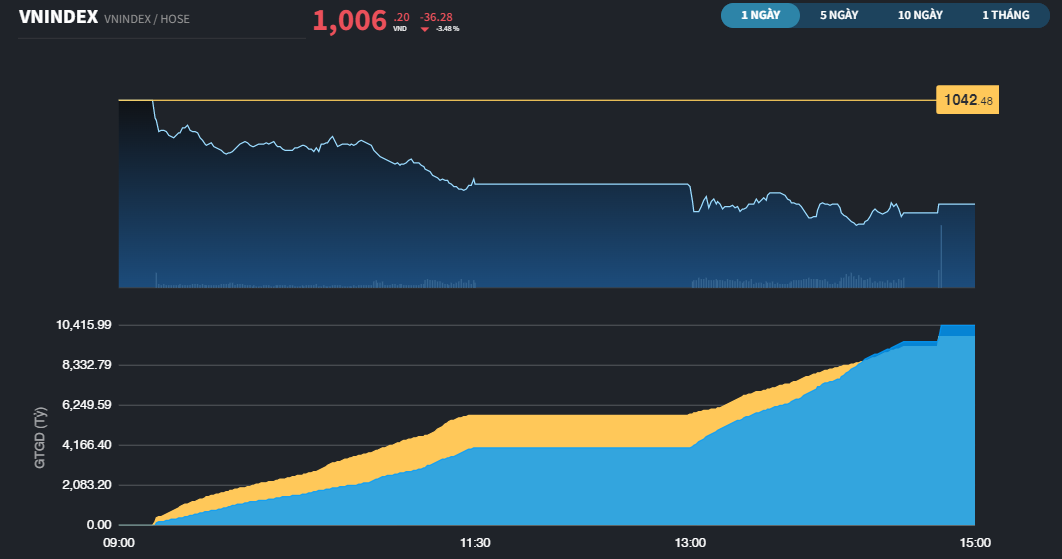Click the 13:00 time axis label
The width and height of the screenshot is (1062, 559).
(x=690, y=543)
